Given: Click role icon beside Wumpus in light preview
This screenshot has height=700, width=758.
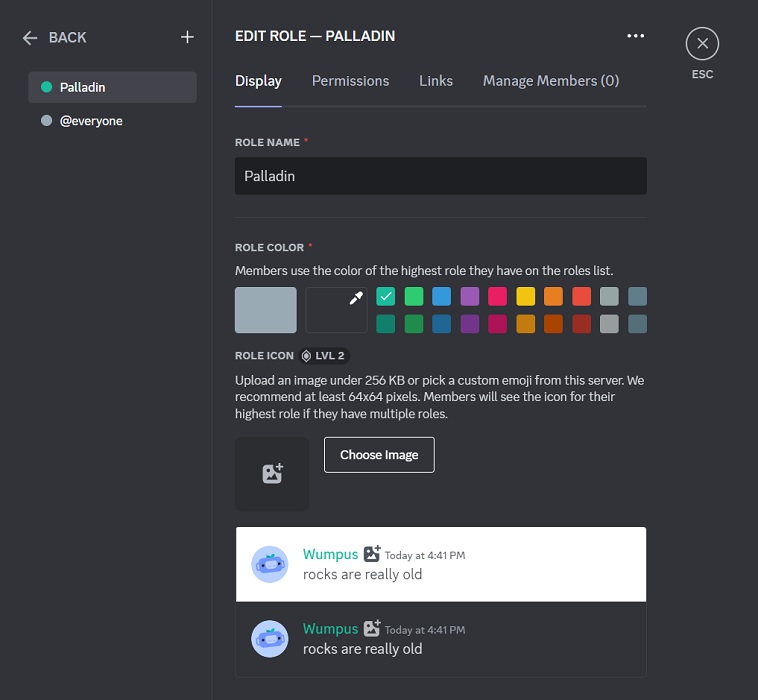Looking at the screenshot, I should click(372, 554).
